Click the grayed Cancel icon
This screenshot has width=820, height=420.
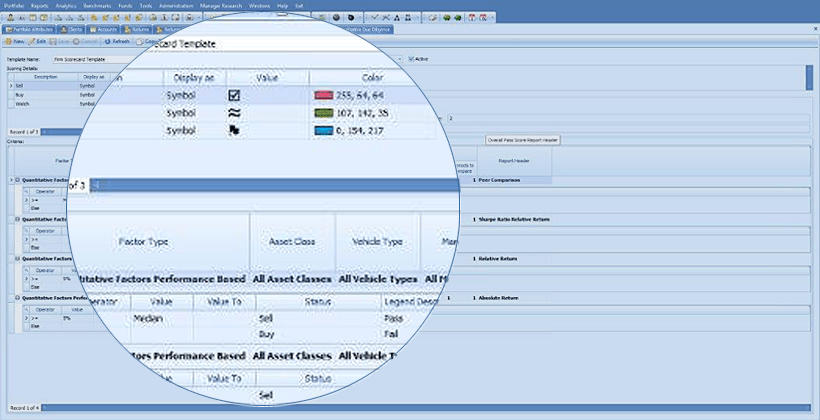coord(86,41)
